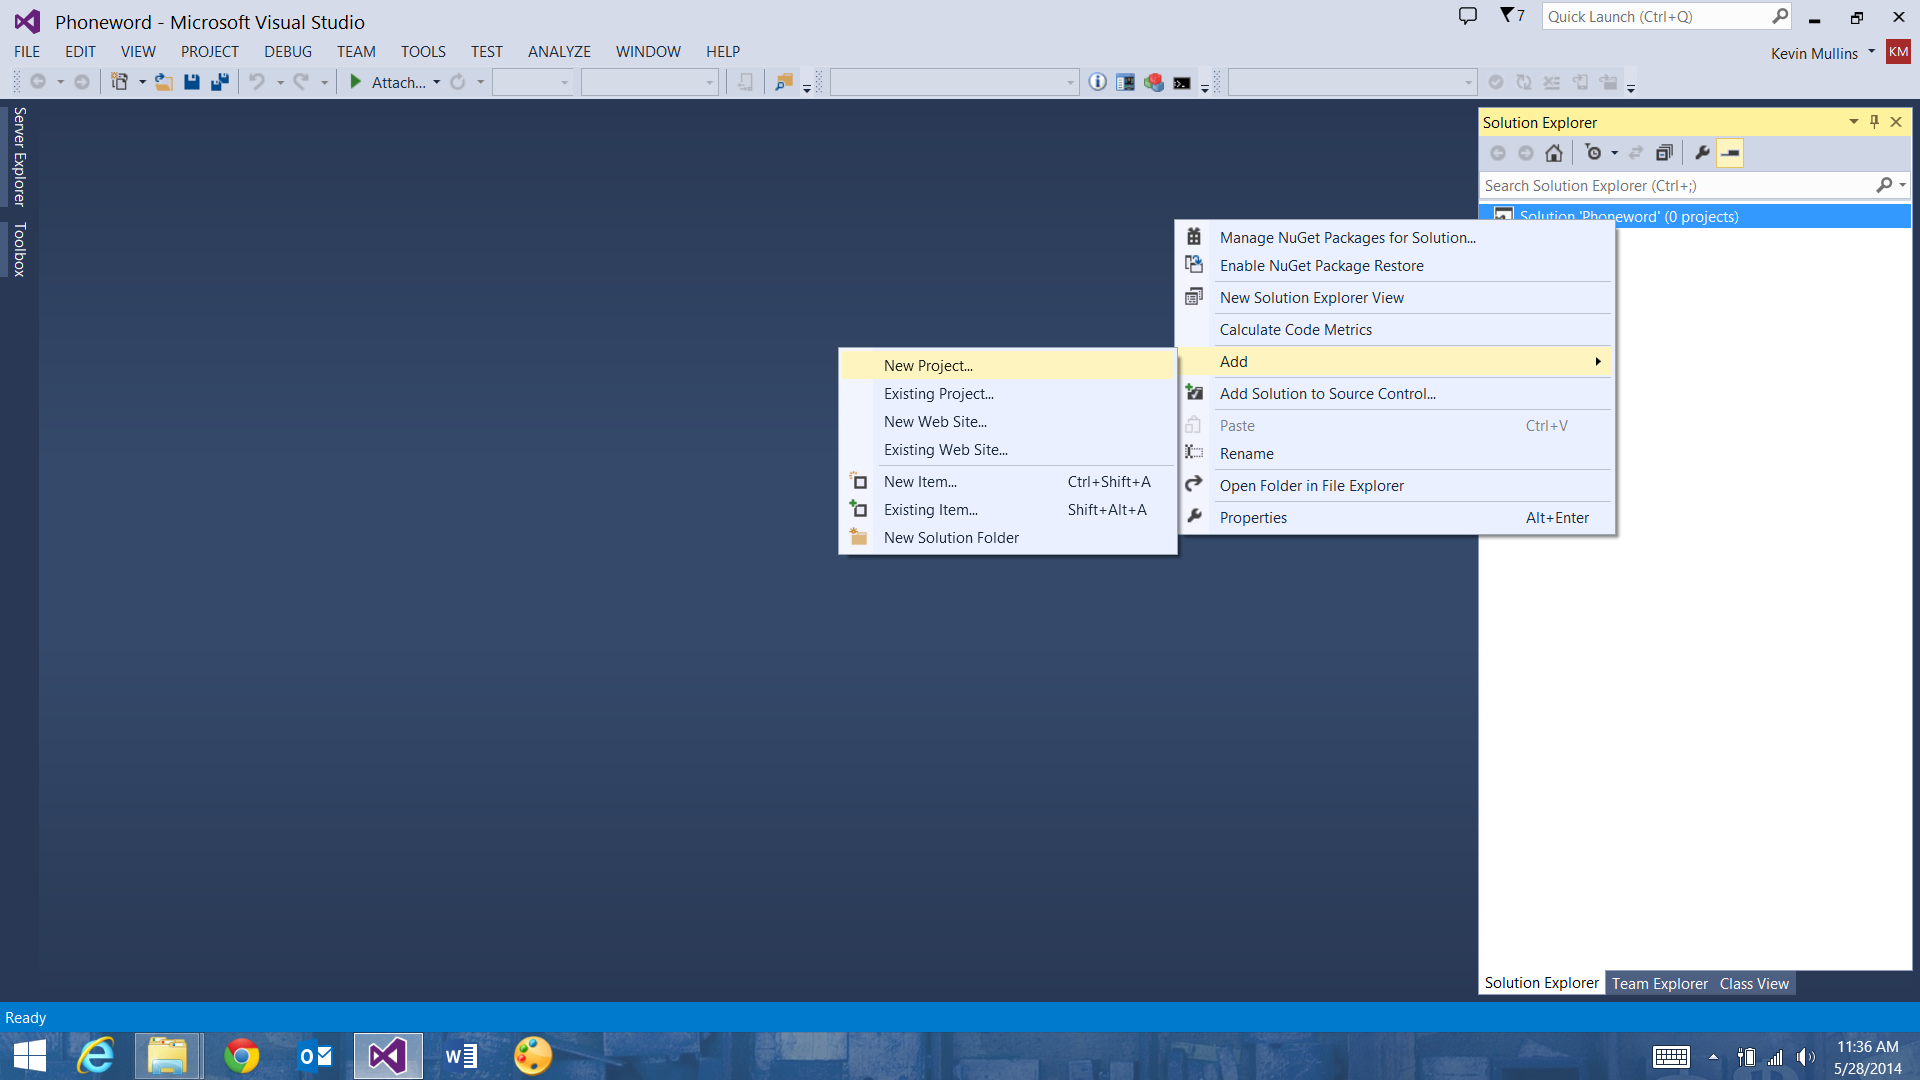Click the Save All toolbar icon
The width and height of the screenshot is (1920, 1080).
pyautogui.click(x=220, y=82)
